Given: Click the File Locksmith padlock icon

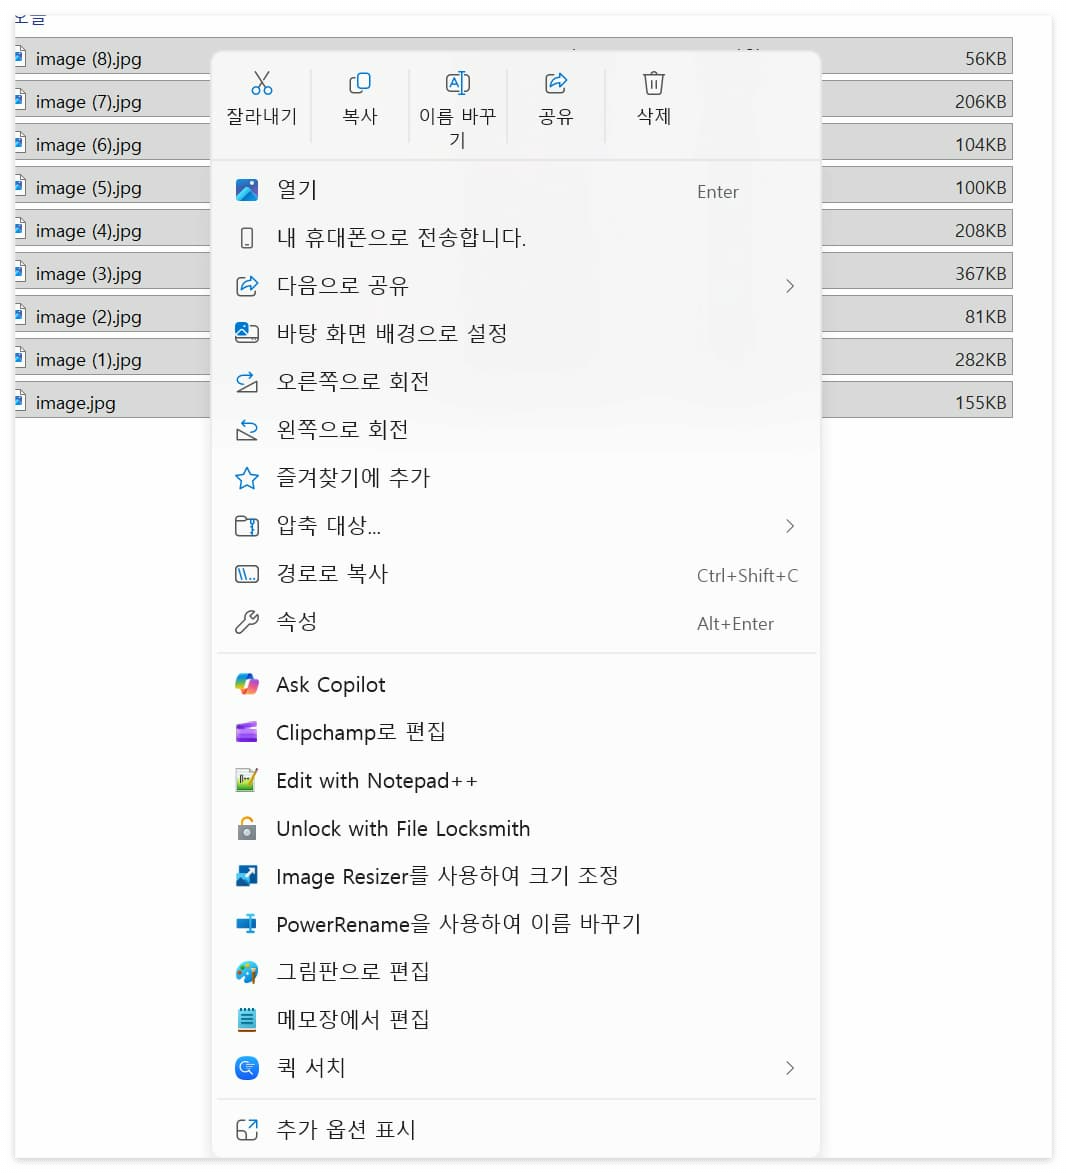Looking at the screenshot, I should (246, 828).
